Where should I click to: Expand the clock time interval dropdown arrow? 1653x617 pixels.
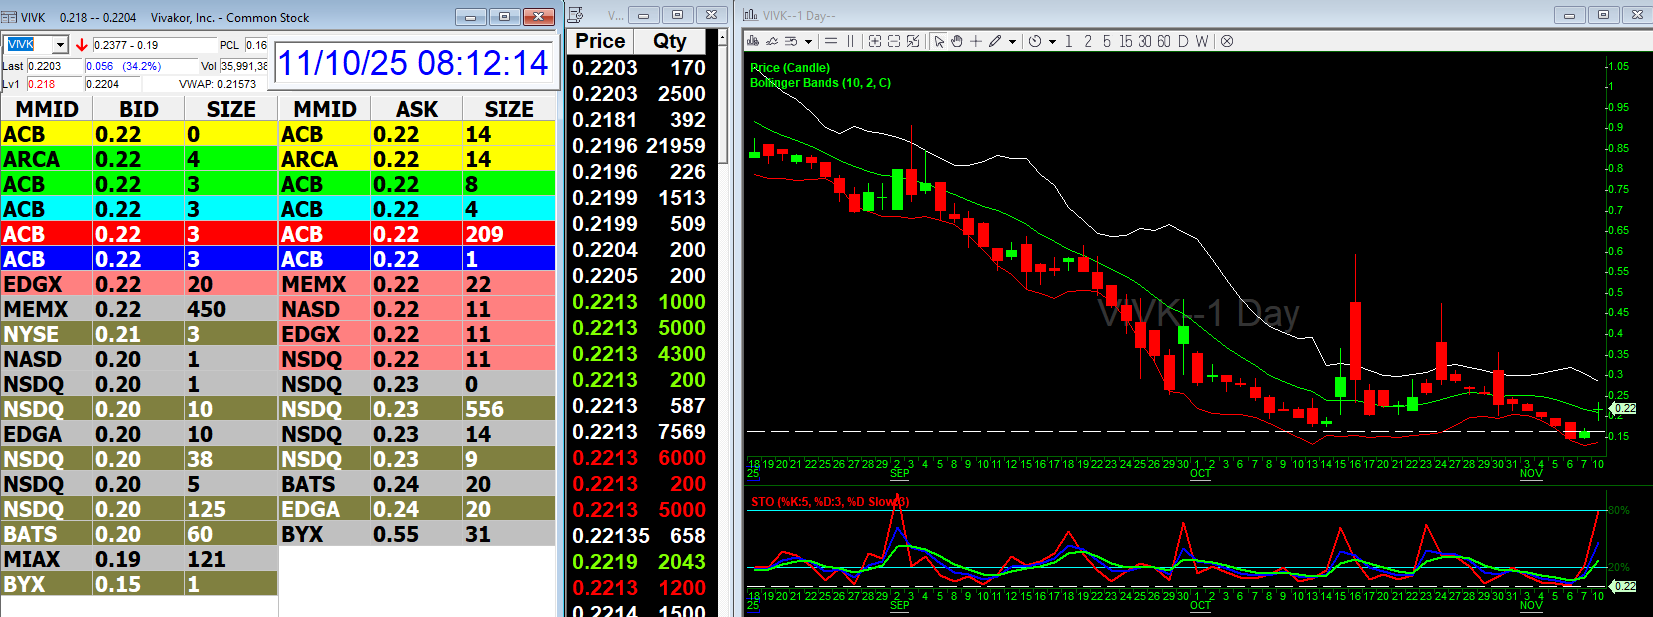pyautogui.click(x=1052, y=42)
